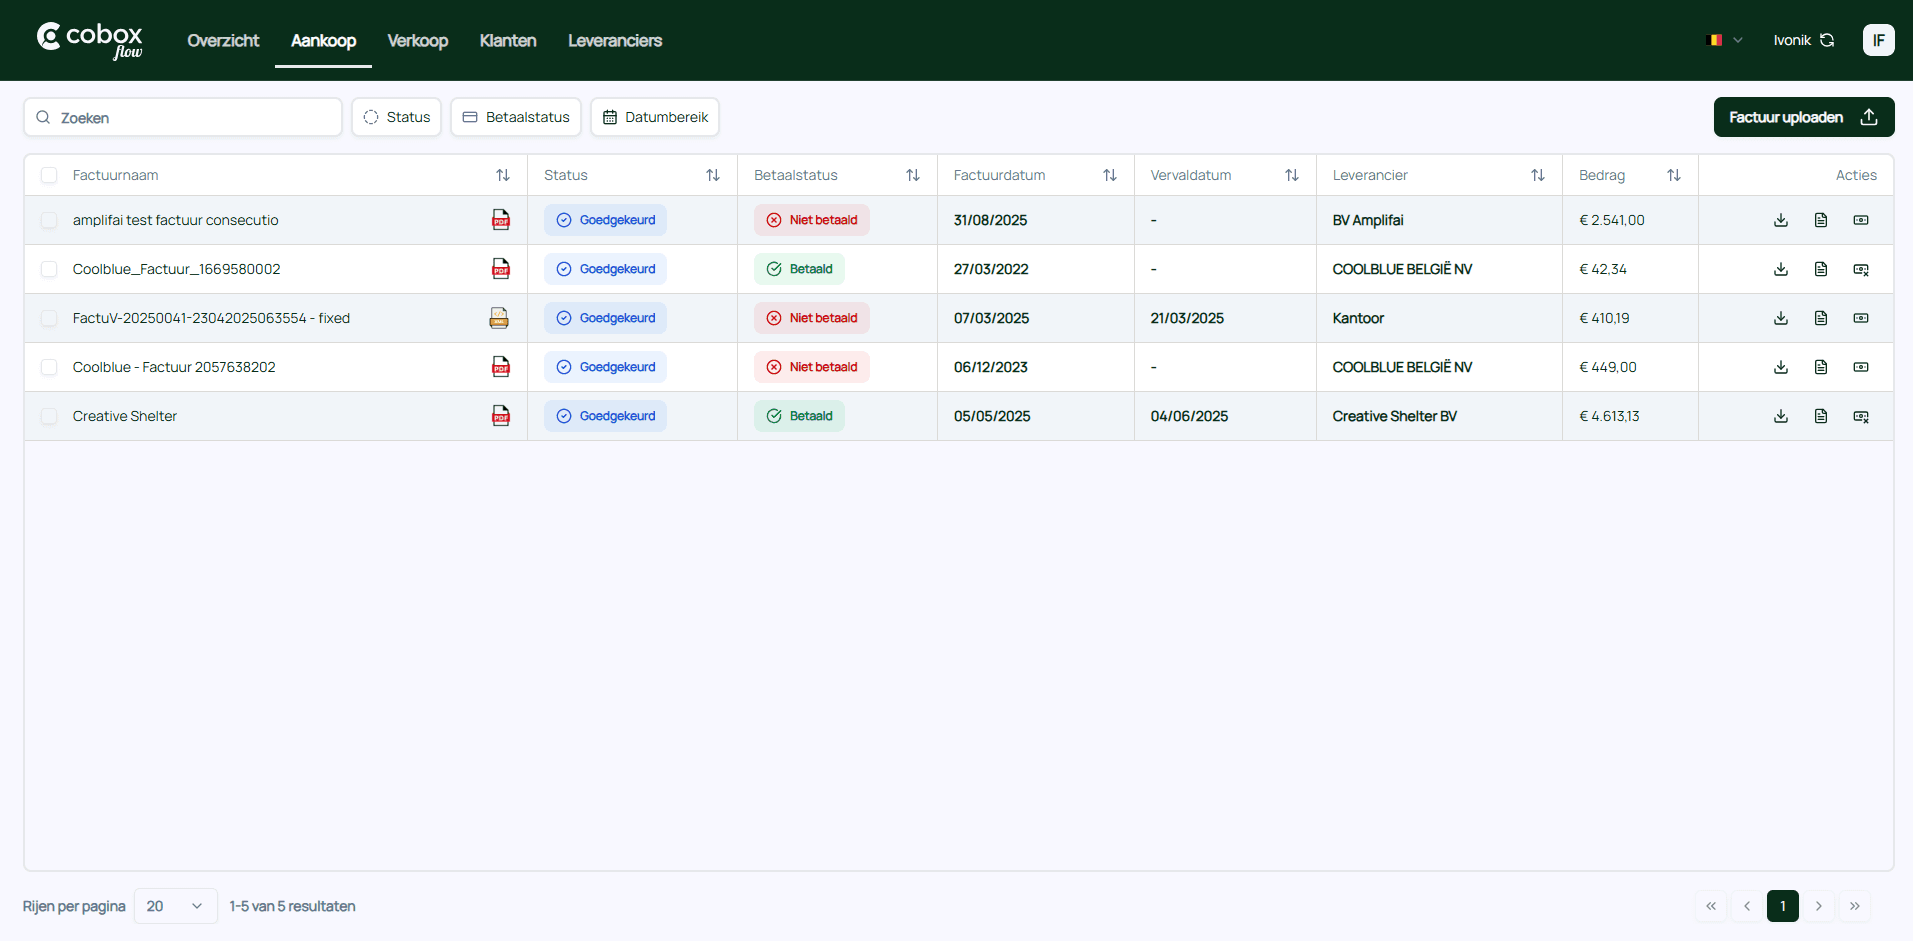
Task: Expand the Datumbereik filter
Action: click(x=655, y=117)
